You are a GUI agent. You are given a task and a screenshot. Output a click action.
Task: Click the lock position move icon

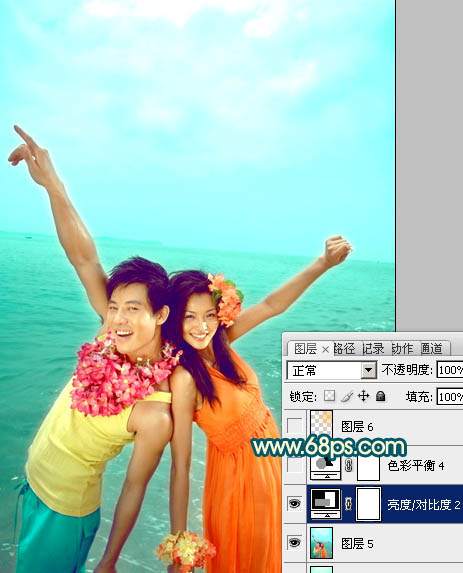[364, 396]
